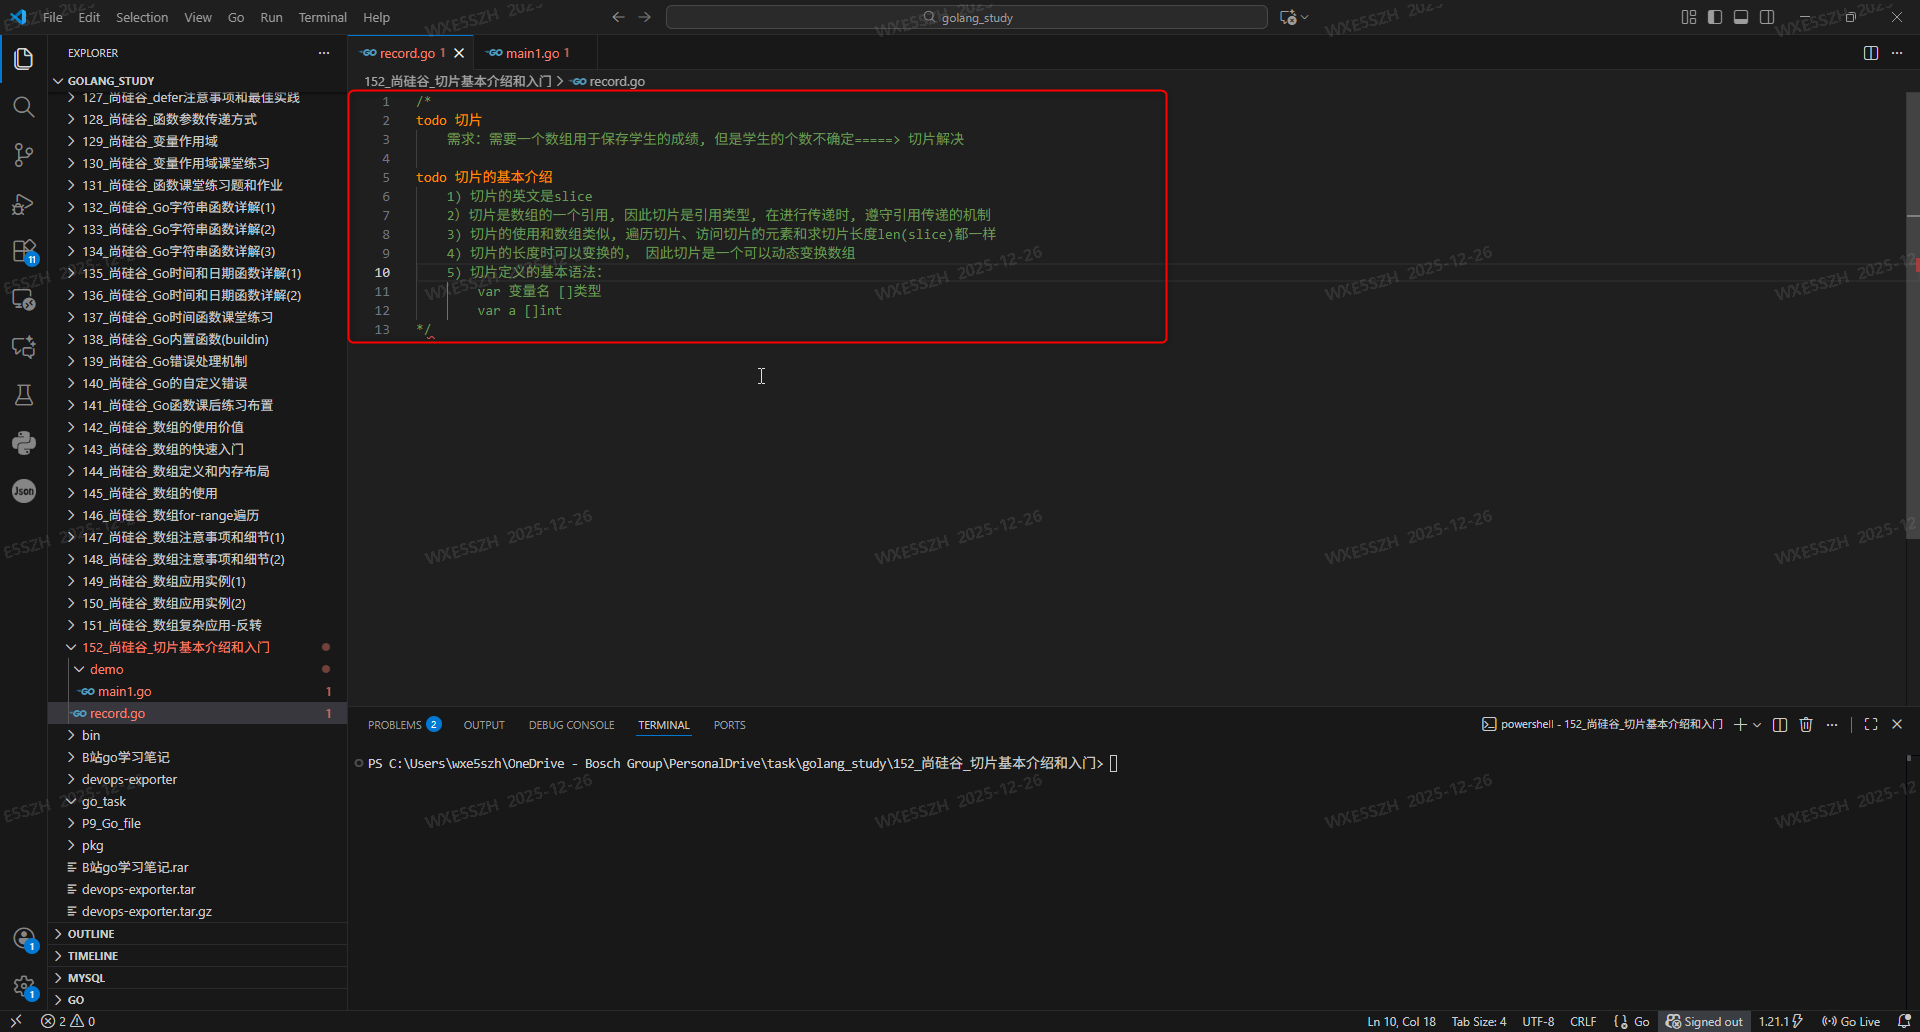This screenshot has height=1032, width=1920.
Task: Open the Testing flask icon
Action: click(x=24, y=395)
